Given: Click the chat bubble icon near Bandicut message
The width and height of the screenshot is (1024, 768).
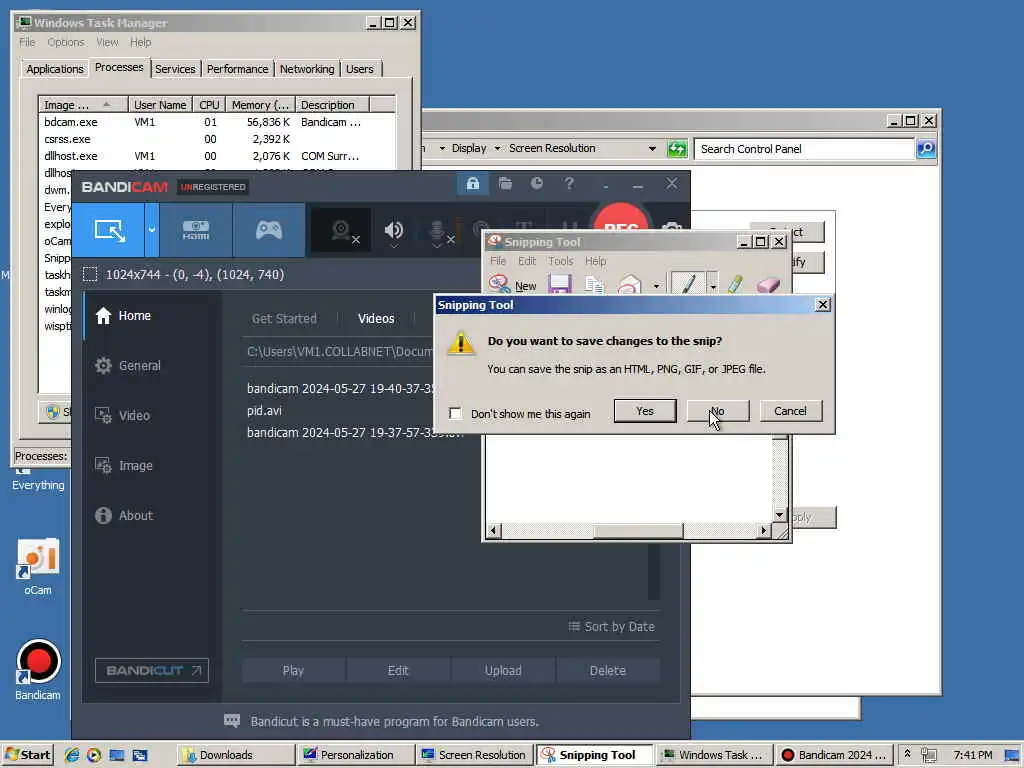Looking at the screenshot, I should [232, 721].
